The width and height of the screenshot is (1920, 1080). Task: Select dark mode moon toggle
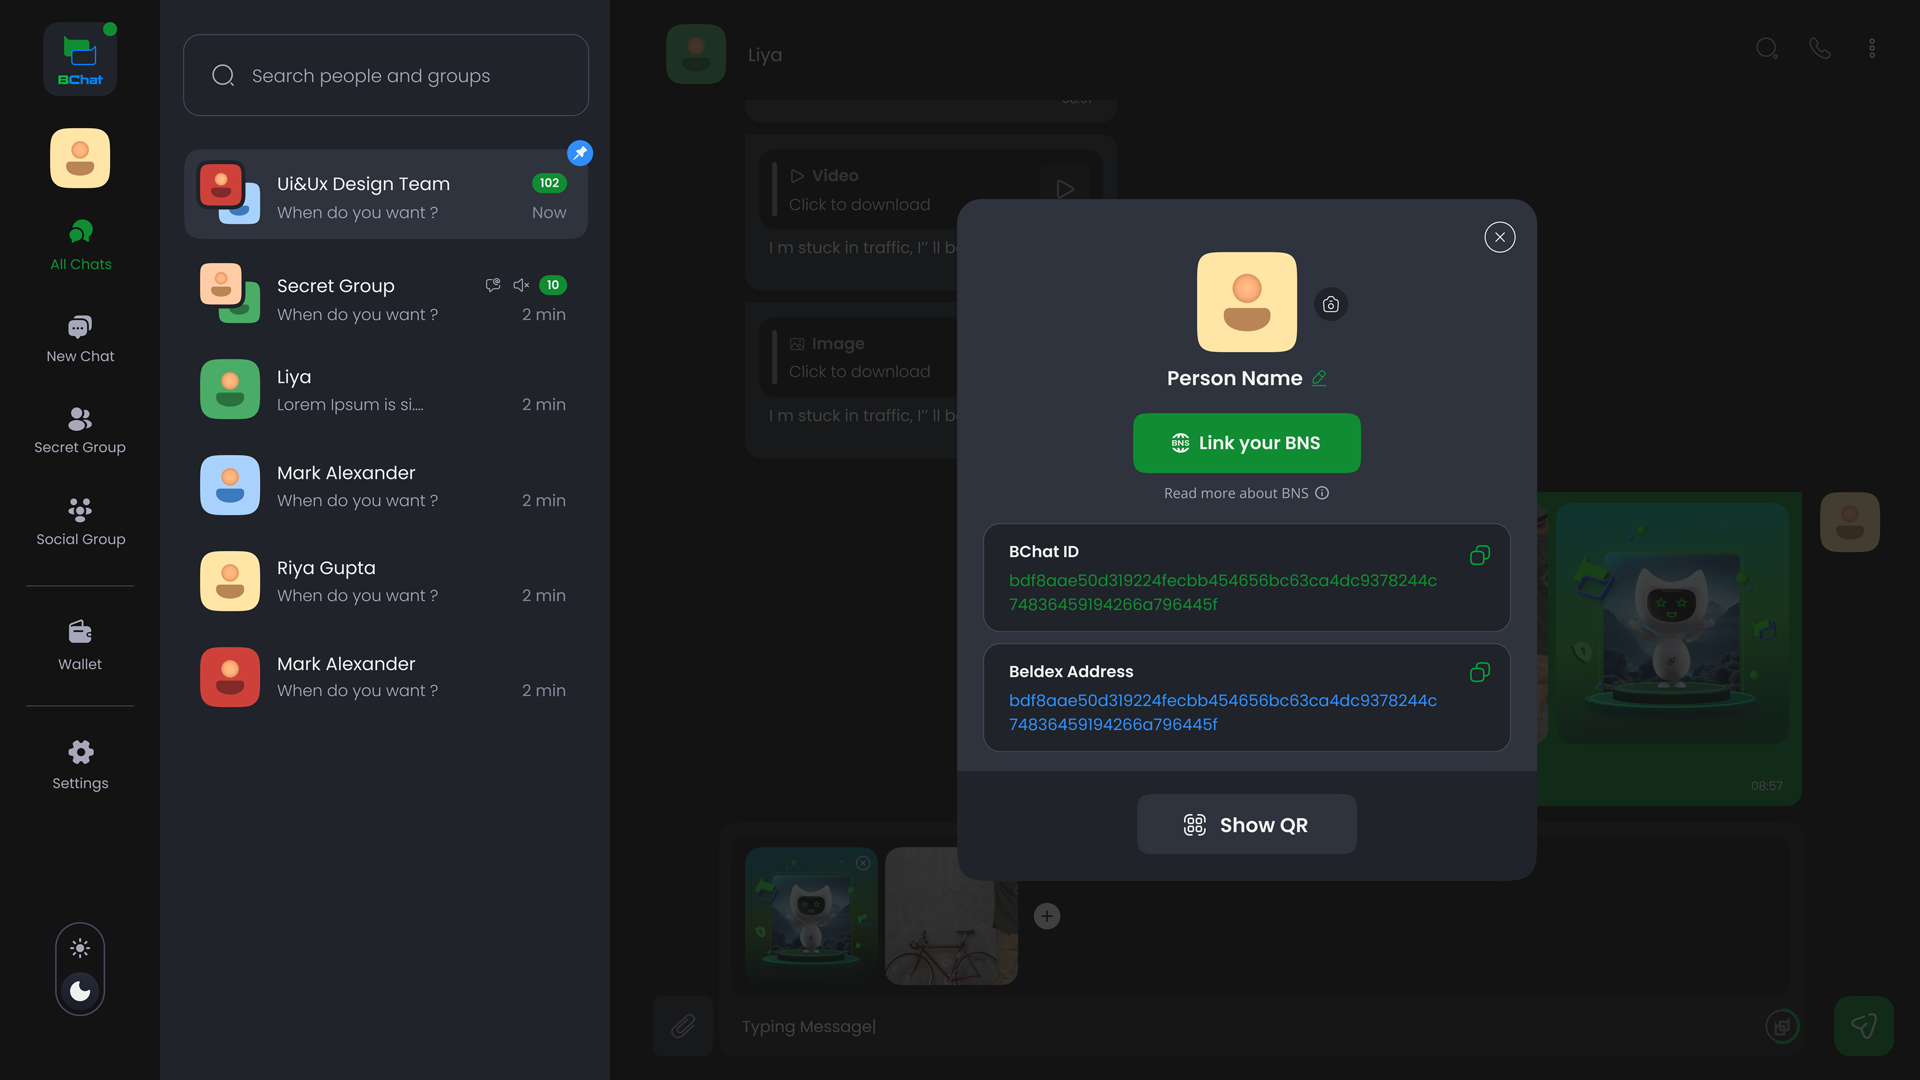[x=80, y=990]
